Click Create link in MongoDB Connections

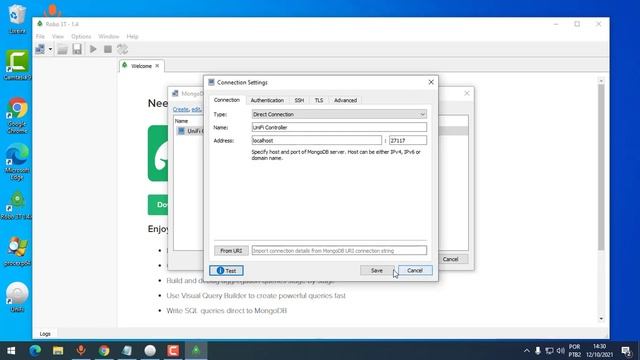(180, 109)
